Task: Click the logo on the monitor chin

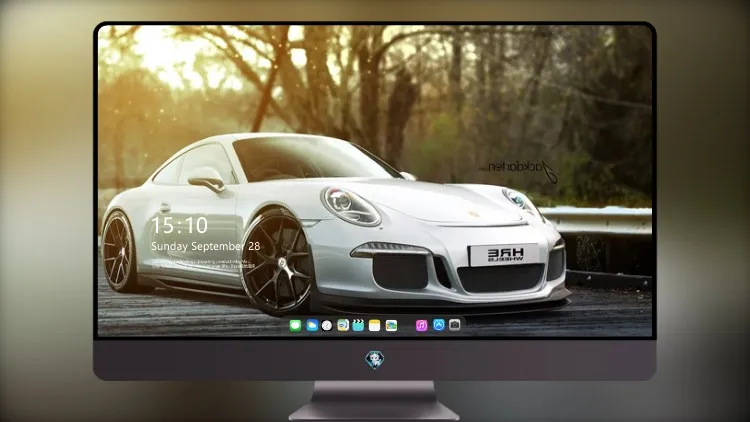Action: [375, 359]
